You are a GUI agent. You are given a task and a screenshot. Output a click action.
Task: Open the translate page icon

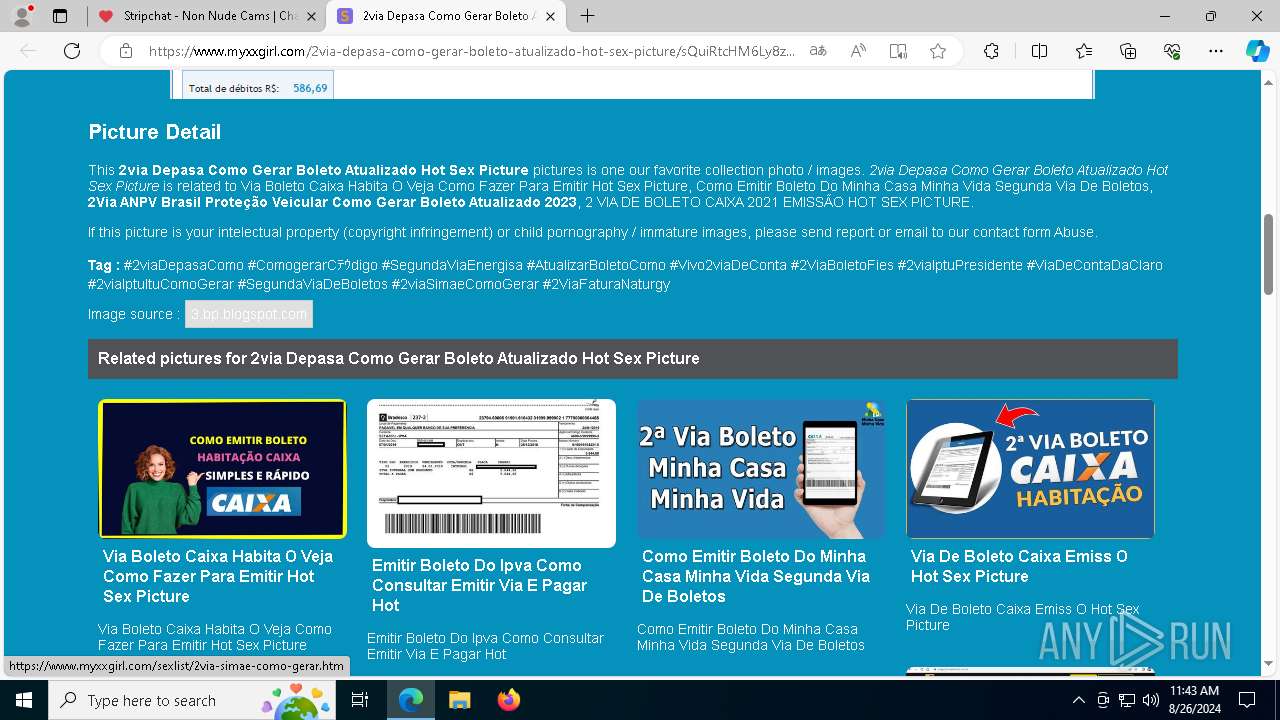[x=818, y=51]
